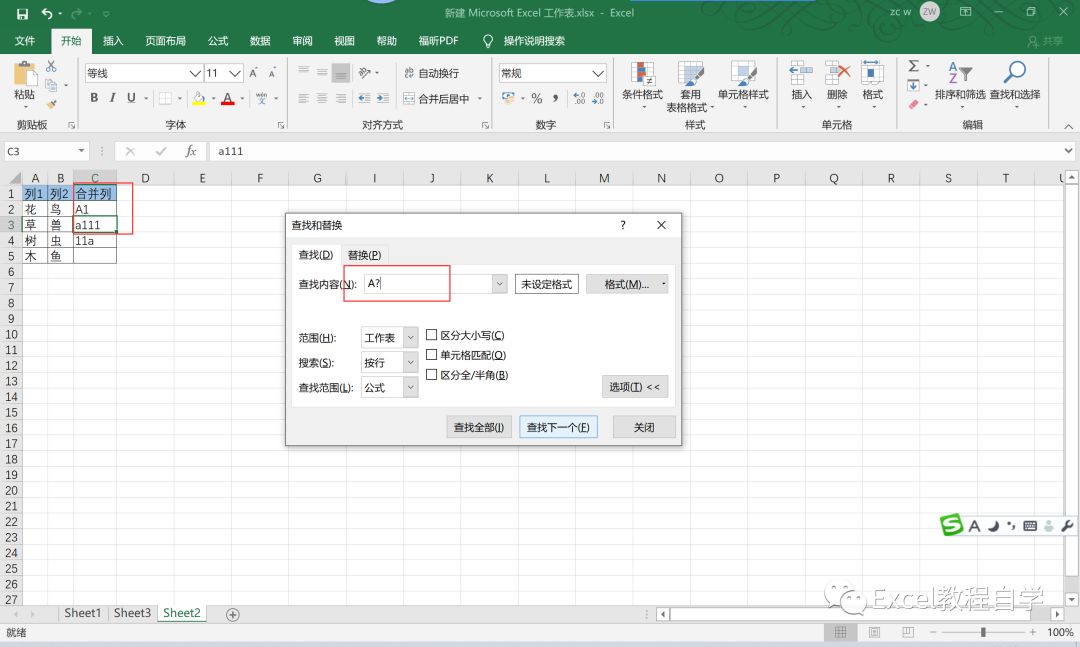Click 选项 << Options button
Image resolution: width=1080 pixels, height=647 pixels.
click(x=634, y=387)
